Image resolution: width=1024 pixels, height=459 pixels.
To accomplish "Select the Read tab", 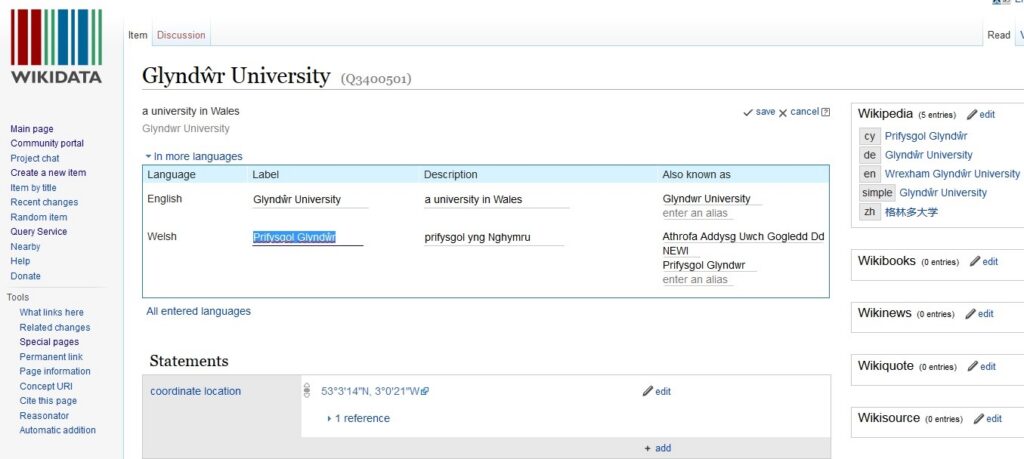I will 999,35.
